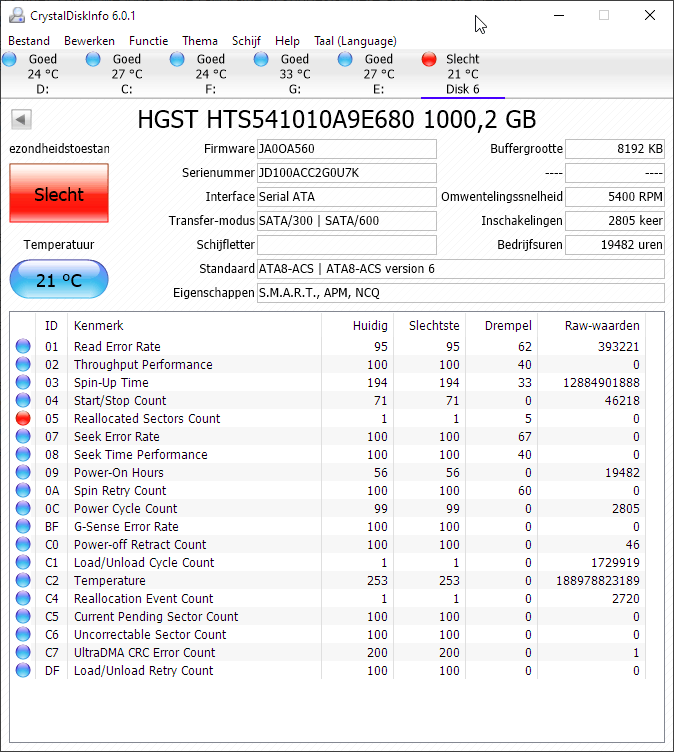Open the Taal (Language) menu

(355, 41)
